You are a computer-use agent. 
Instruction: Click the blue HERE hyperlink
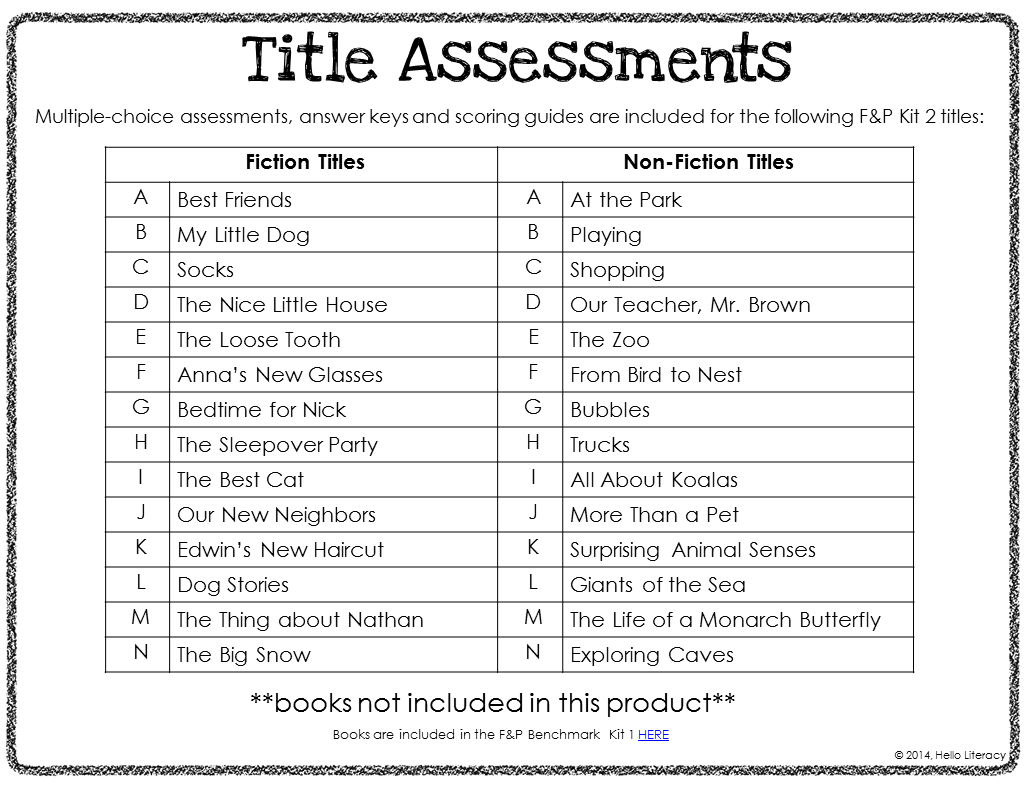653,735
